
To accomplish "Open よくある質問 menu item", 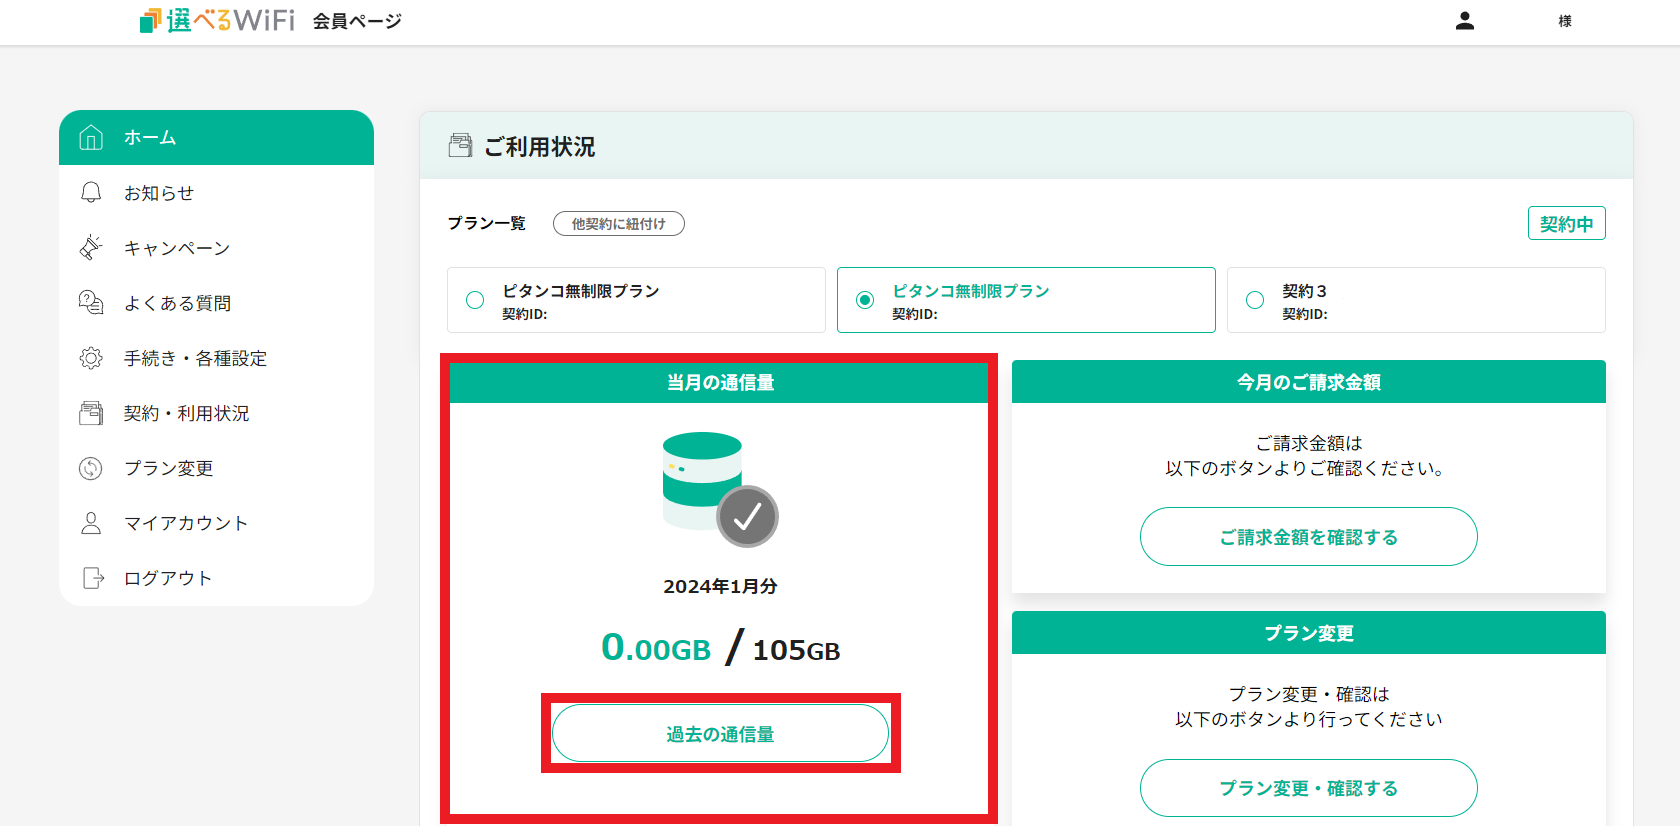I will click(x=216, y=302).
